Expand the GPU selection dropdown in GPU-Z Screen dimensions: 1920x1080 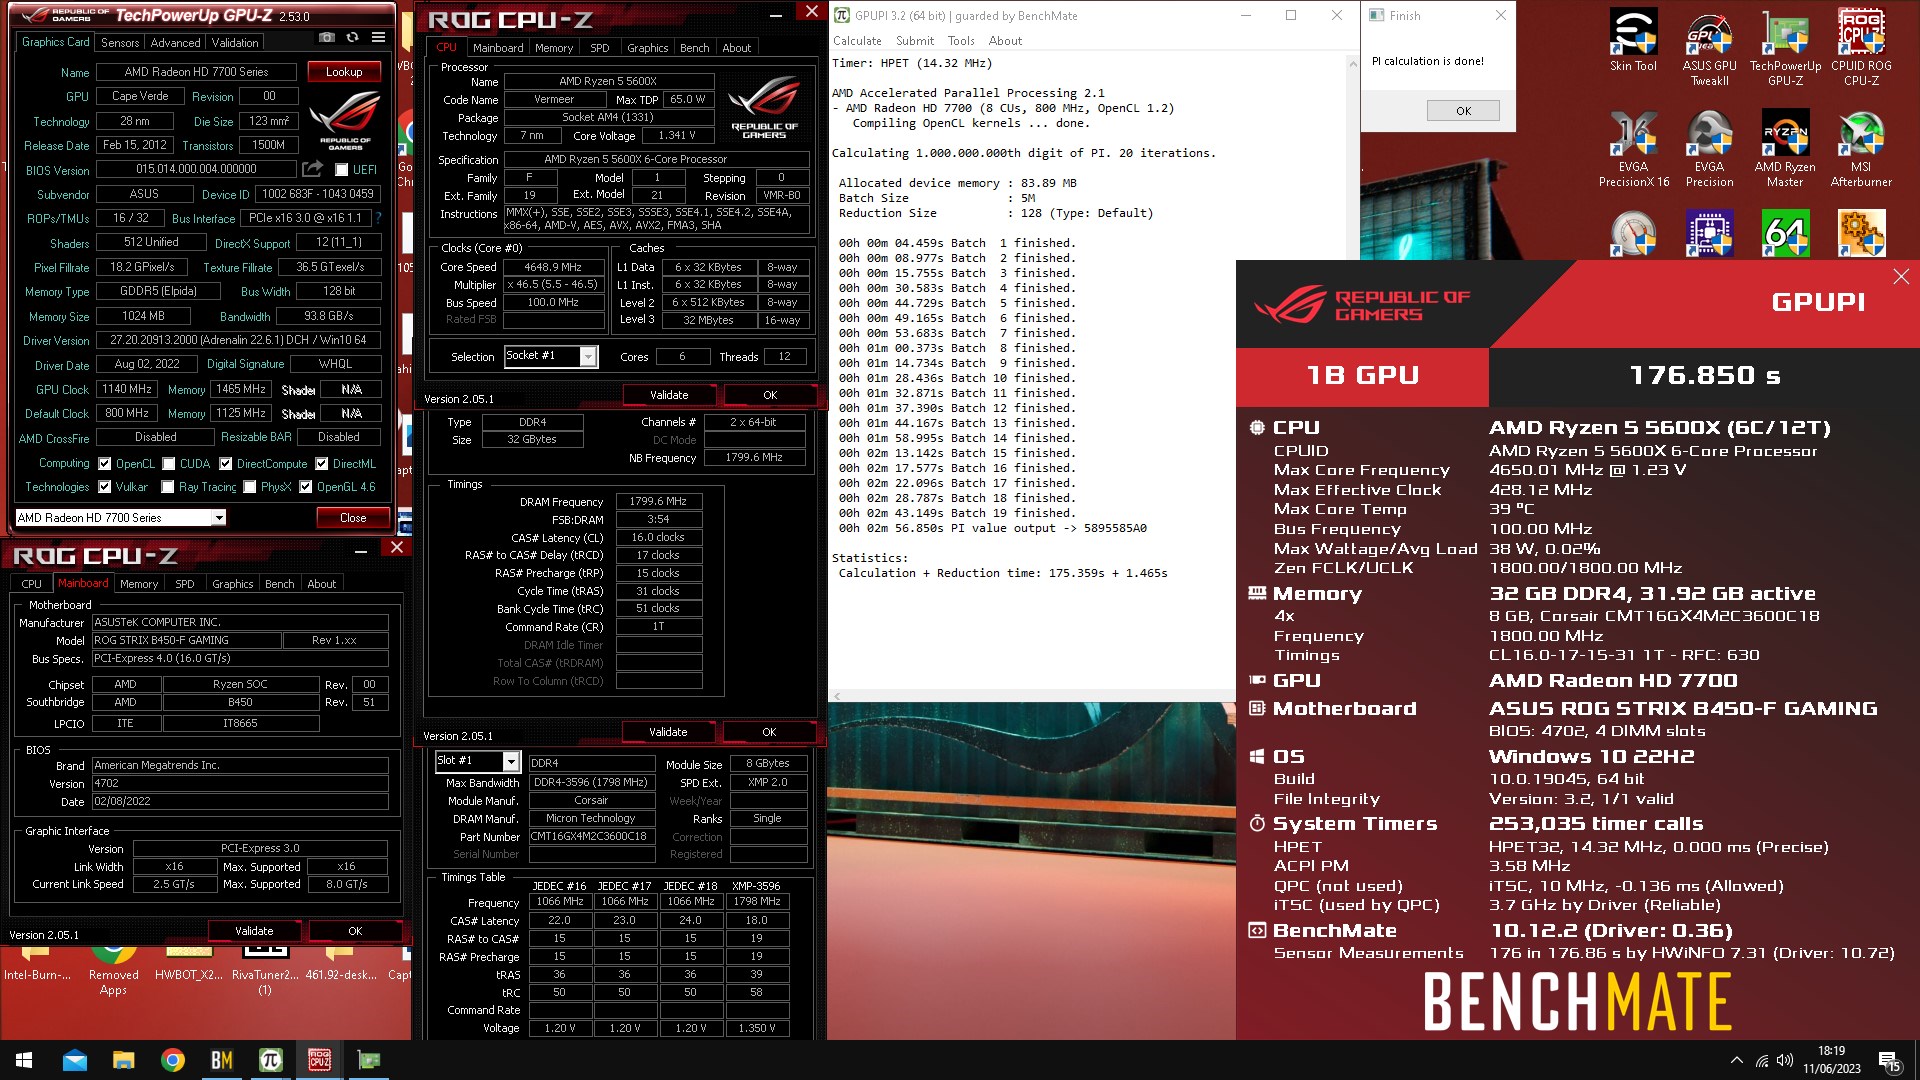click(219, 518)
